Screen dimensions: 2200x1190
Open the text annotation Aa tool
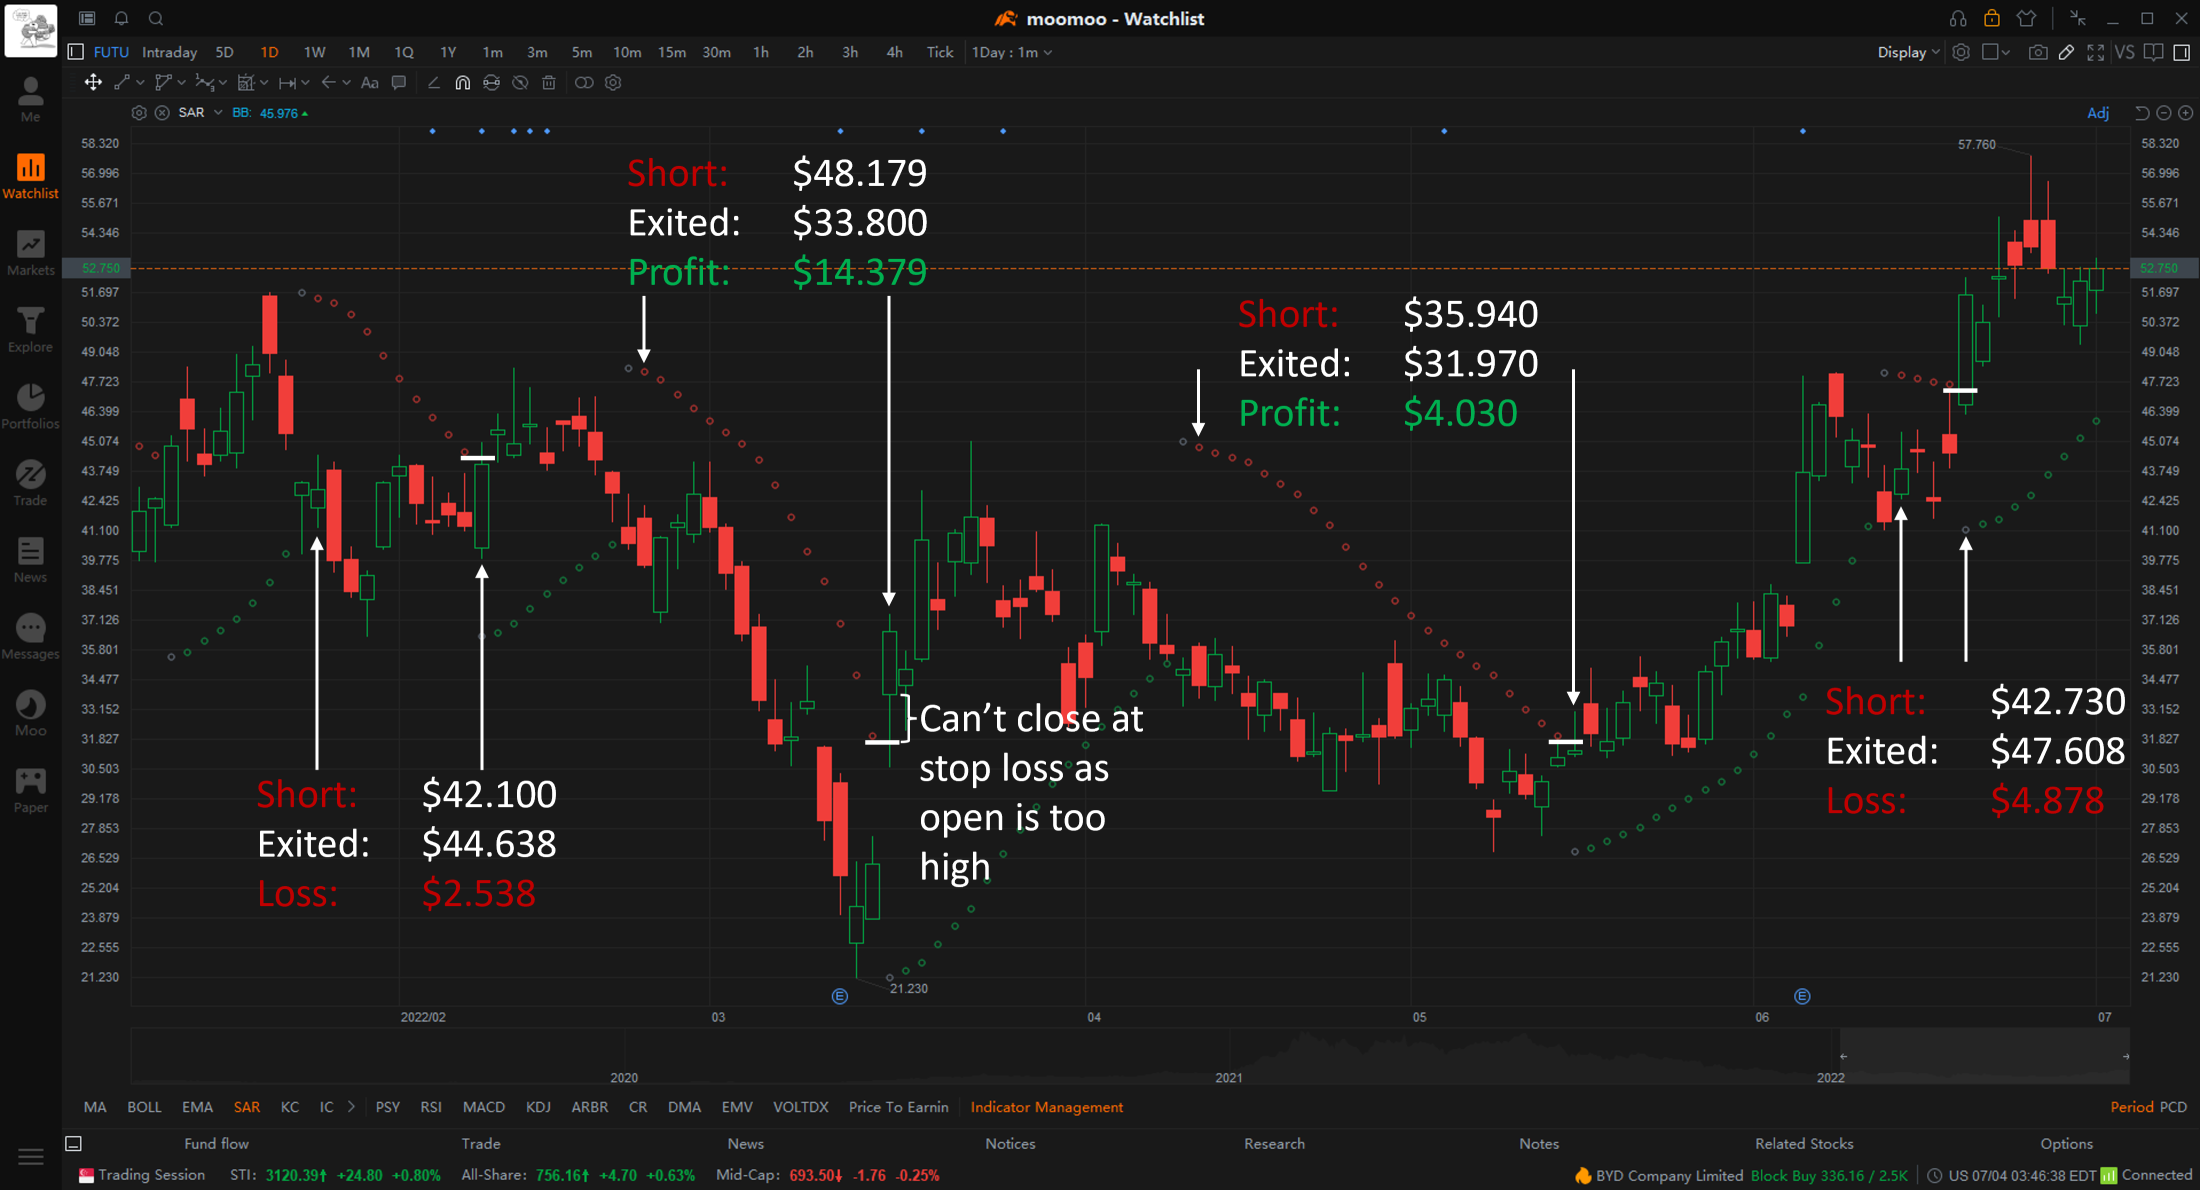click(x=369, y=83)
